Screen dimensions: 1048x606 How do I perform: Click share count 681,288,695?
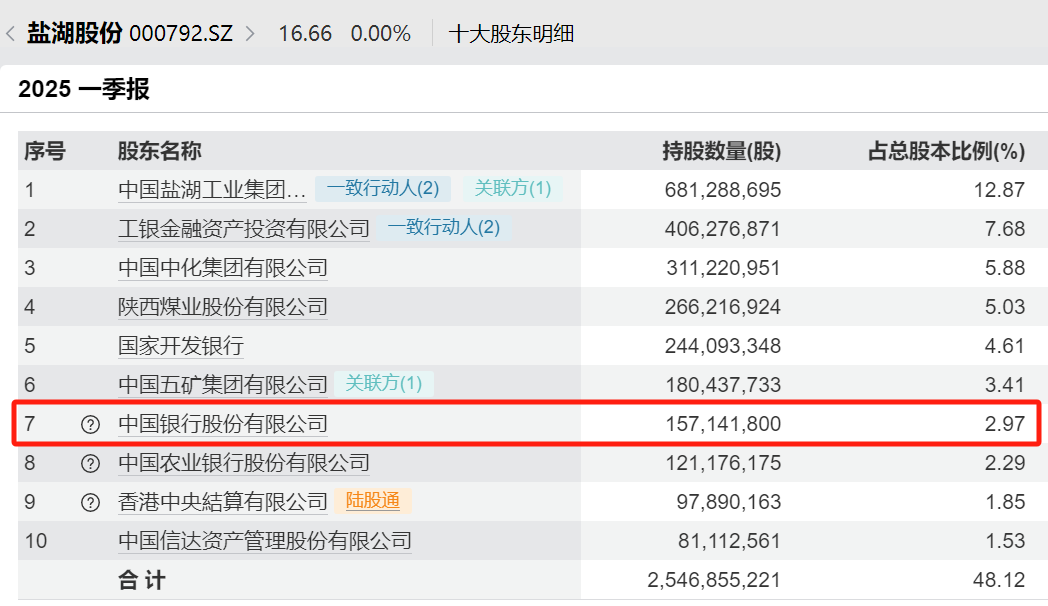point(723,190)
